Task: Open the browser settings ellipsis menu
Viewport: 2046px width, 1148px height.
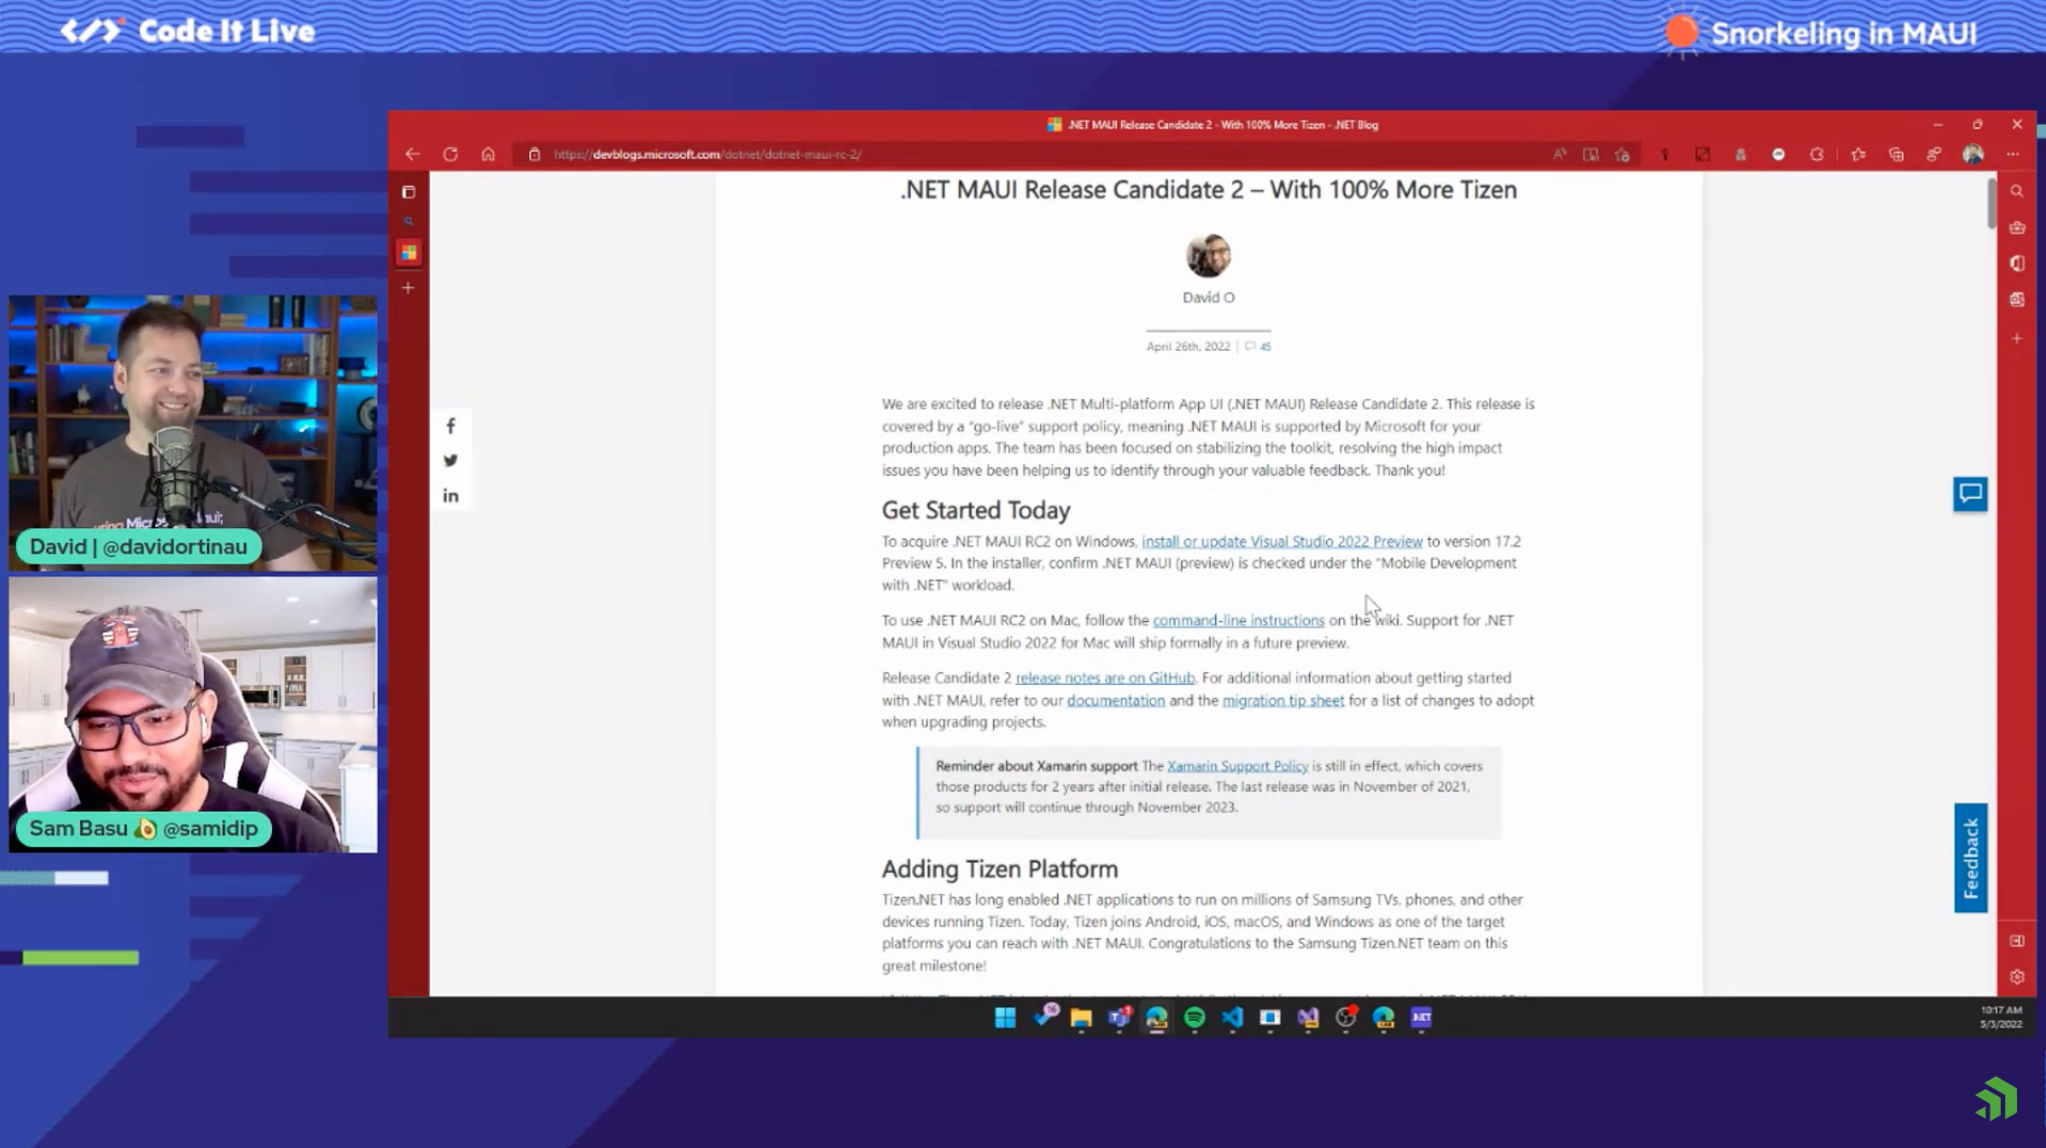Action: [2012, 154]
